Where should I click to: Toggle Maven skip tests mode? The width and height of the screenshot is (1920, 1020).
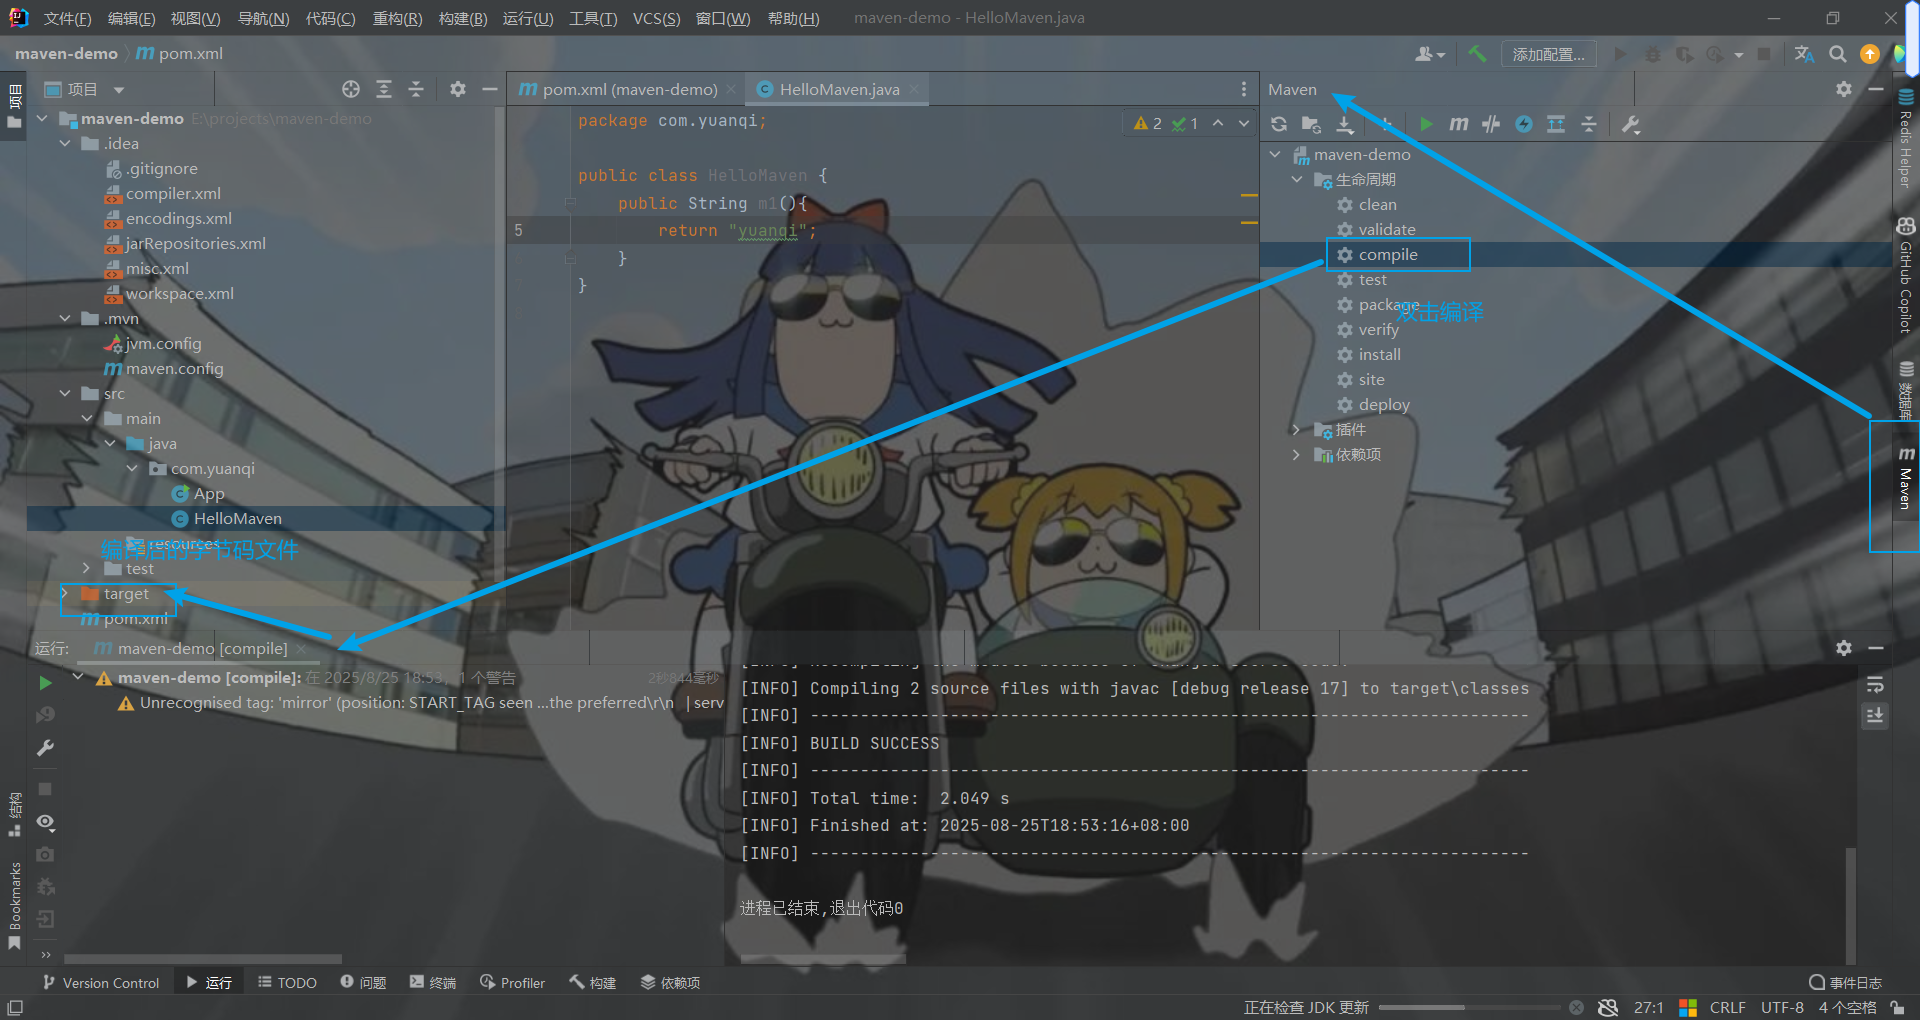tap(1524, 124)
